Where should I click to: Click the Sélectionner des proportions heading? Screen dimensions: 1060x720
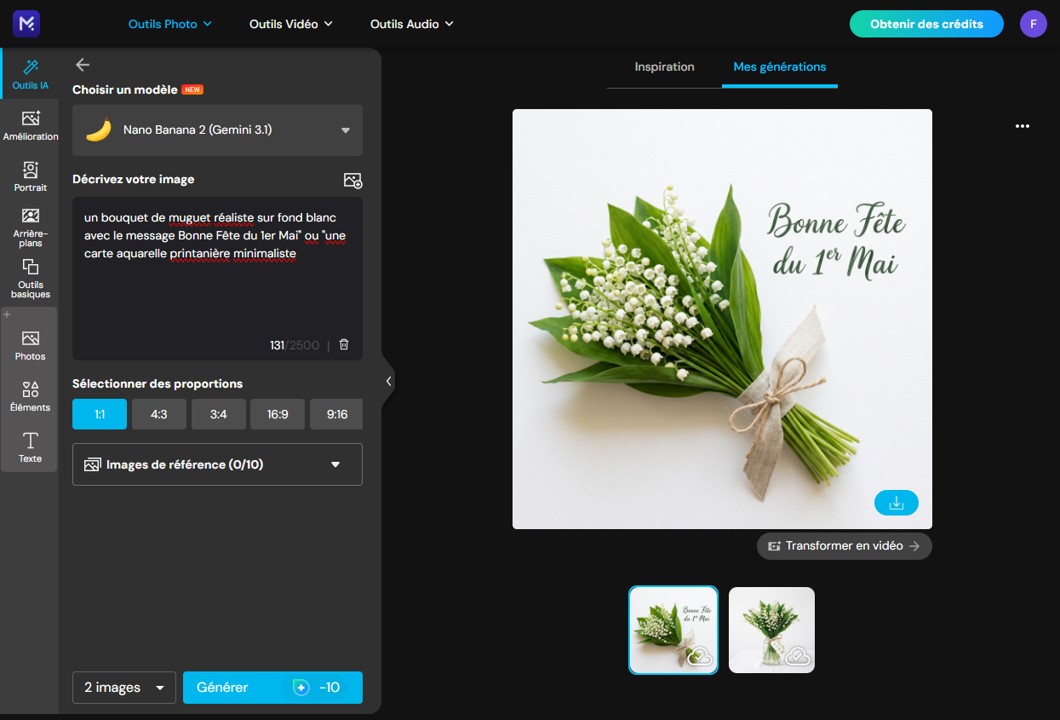pos(158,383)
